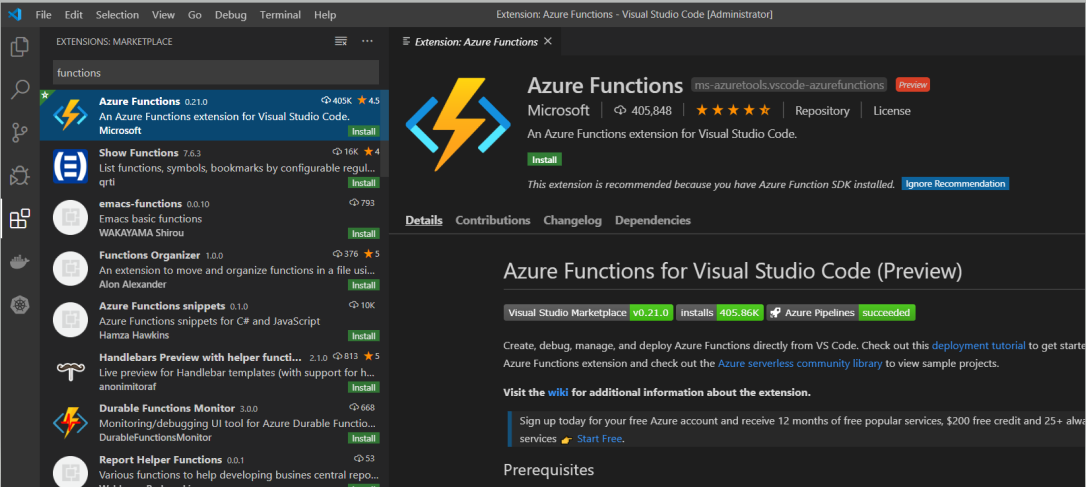Click the download count 405,848
1086x487 pixels.
pyautogui.click(x=643, y=110)
